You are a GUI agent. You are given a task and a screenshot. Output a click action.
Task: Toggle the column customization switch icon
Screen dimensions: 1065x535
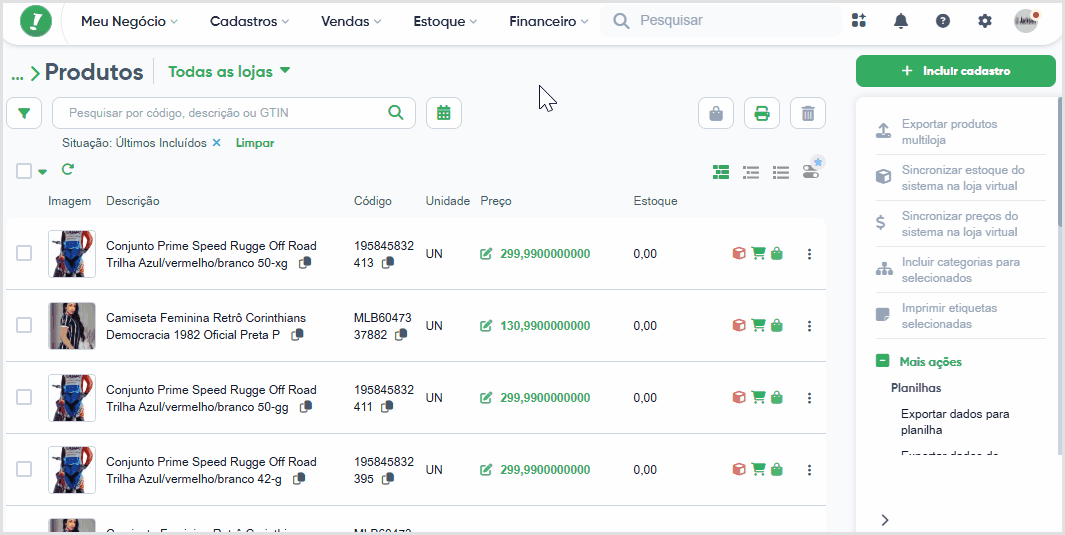point(812,170)
